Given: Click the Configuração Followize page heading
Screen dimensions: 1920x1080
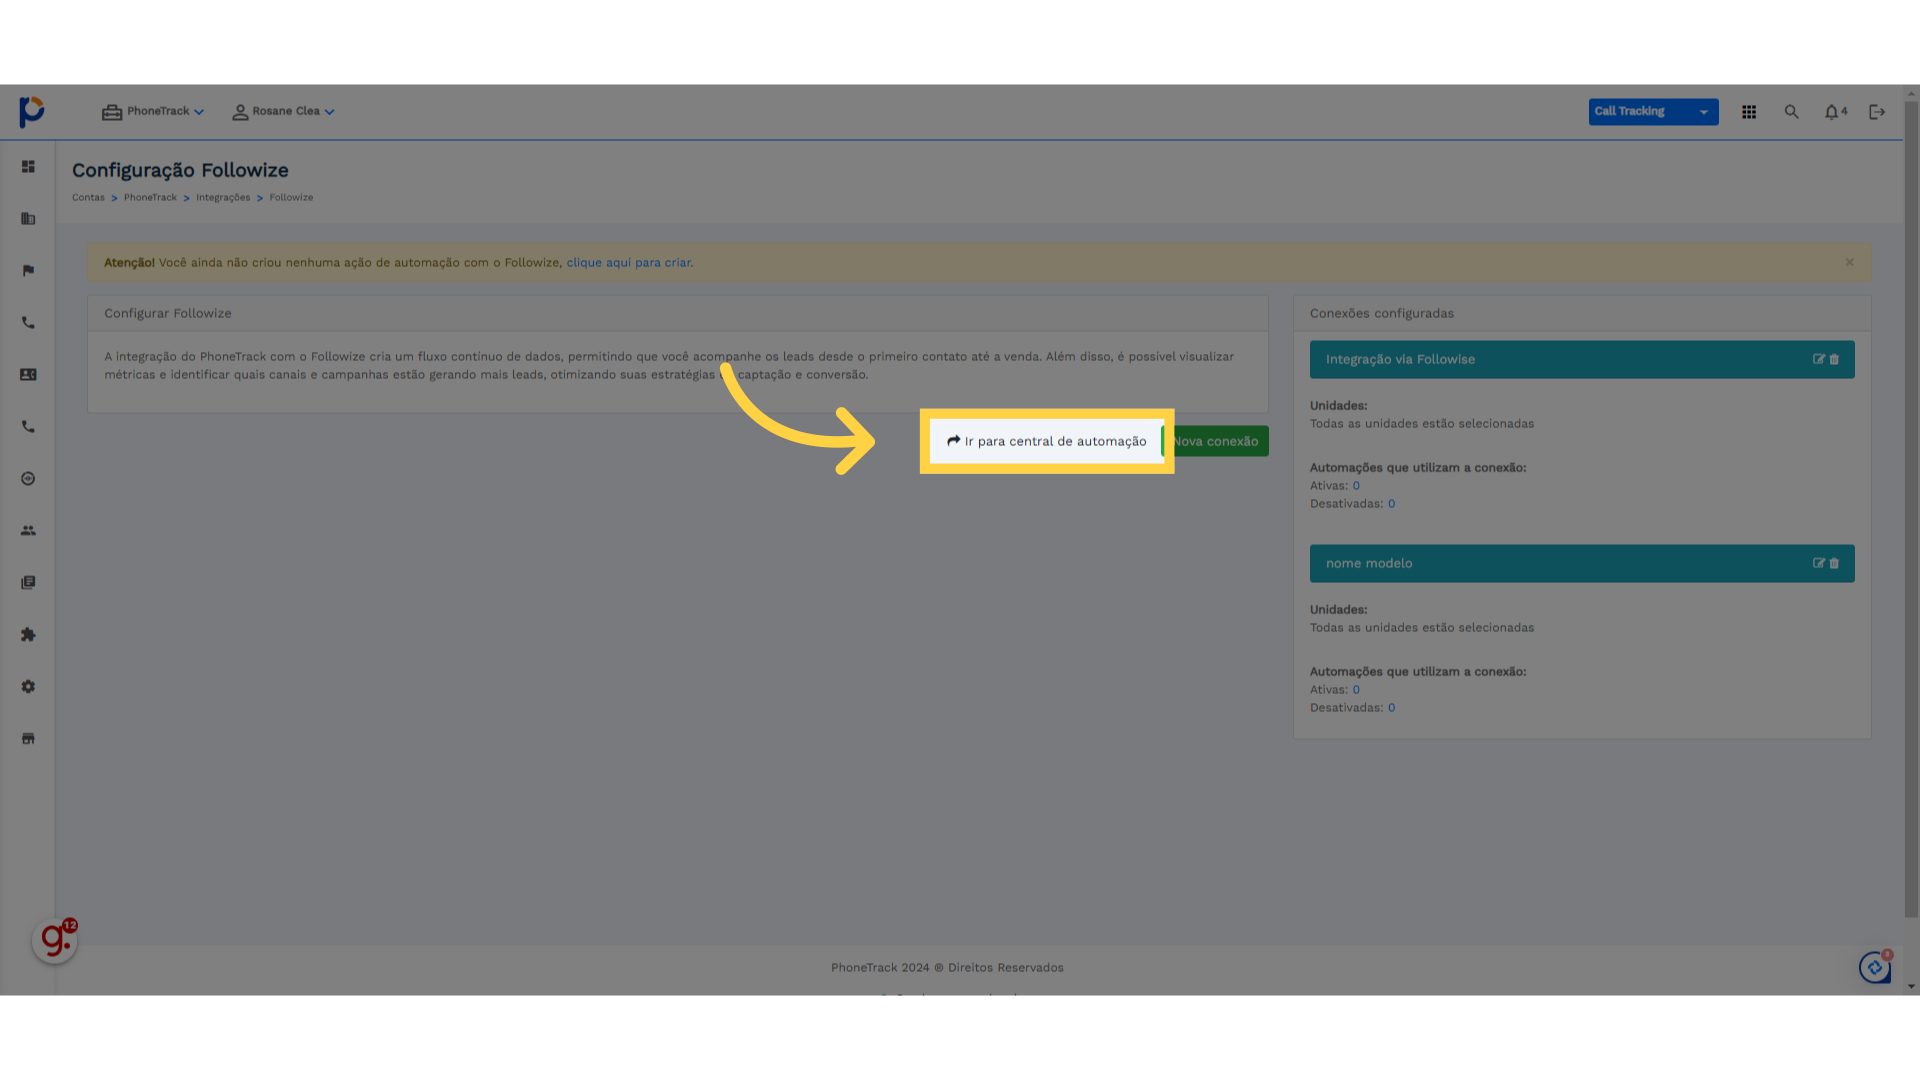Looking at the screenshot, I should [180, 170].
